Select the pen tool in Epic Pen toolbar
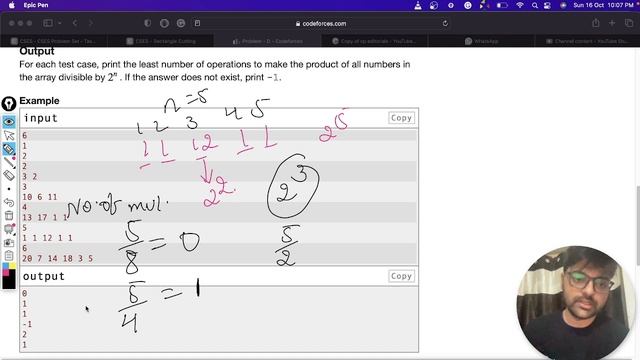Screen dimensions: 640x360 (9, 162)
